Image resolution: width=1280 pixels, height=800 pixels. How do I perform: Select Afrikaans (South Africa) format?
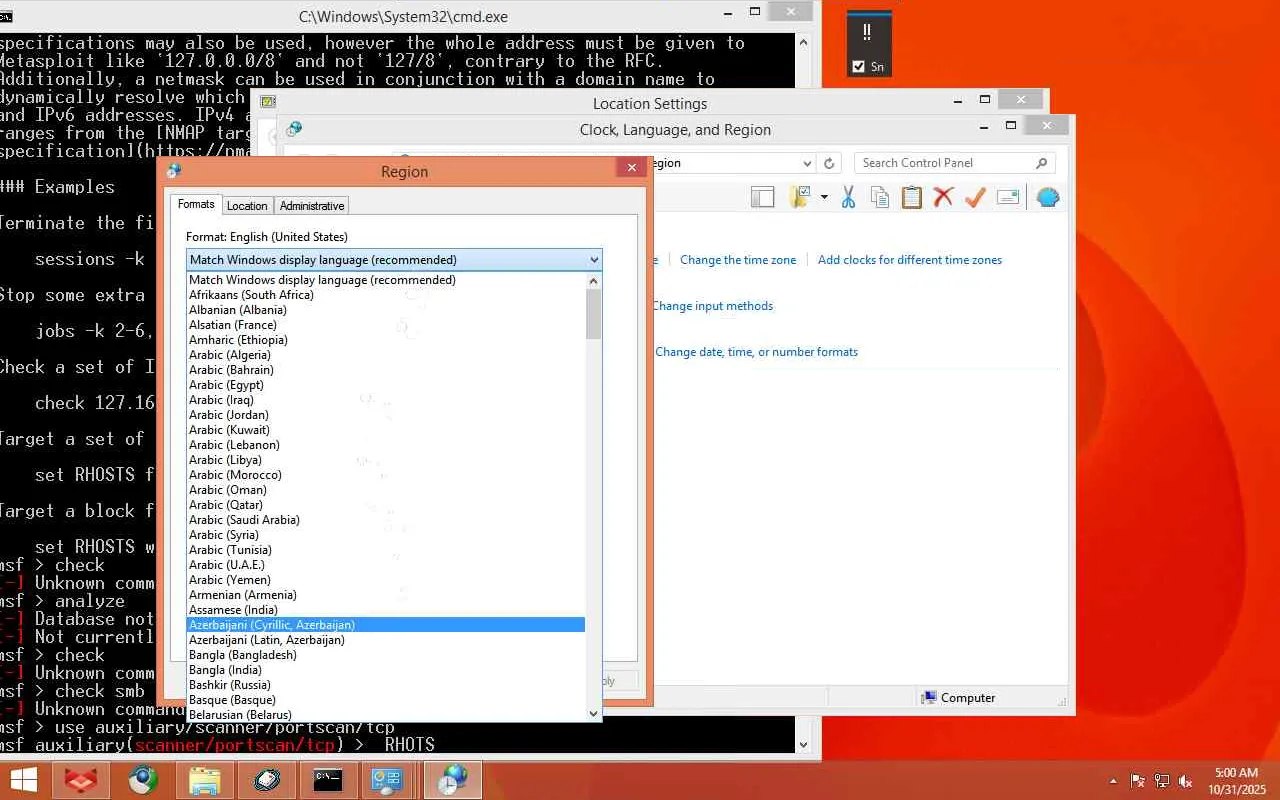click(x=386, y=295)
